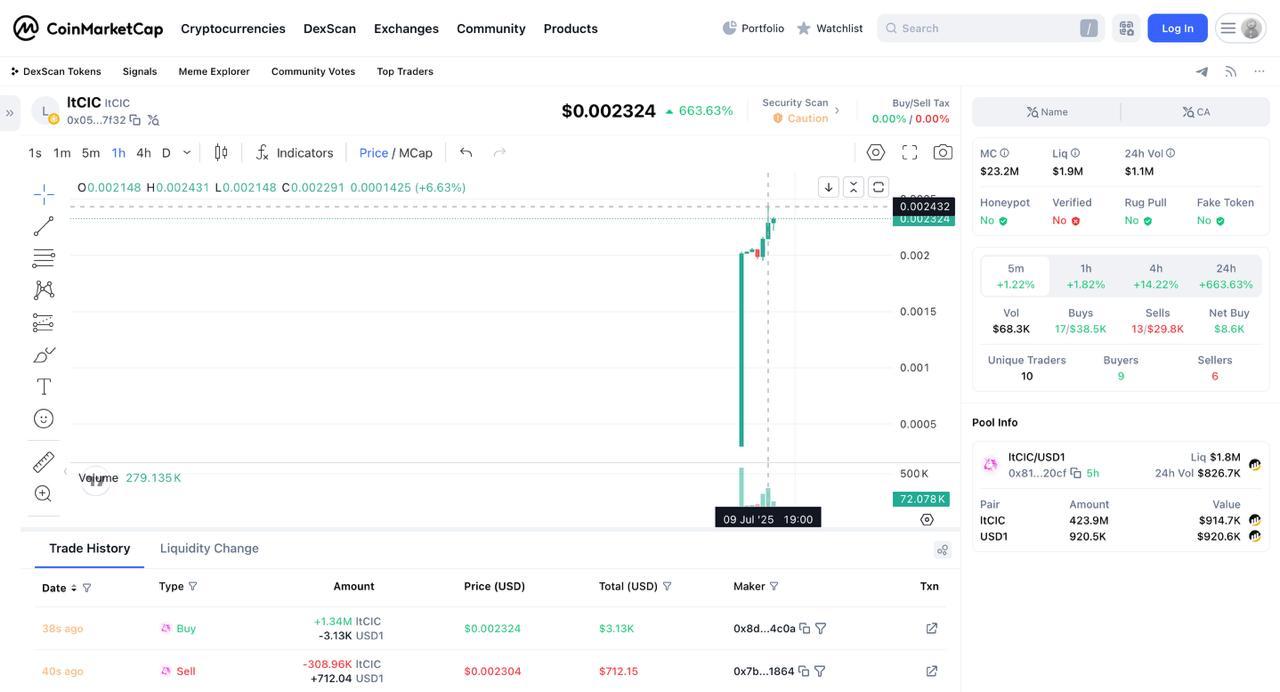
Task: Toggle between Price and MCap display
Action: coord(396,152)
